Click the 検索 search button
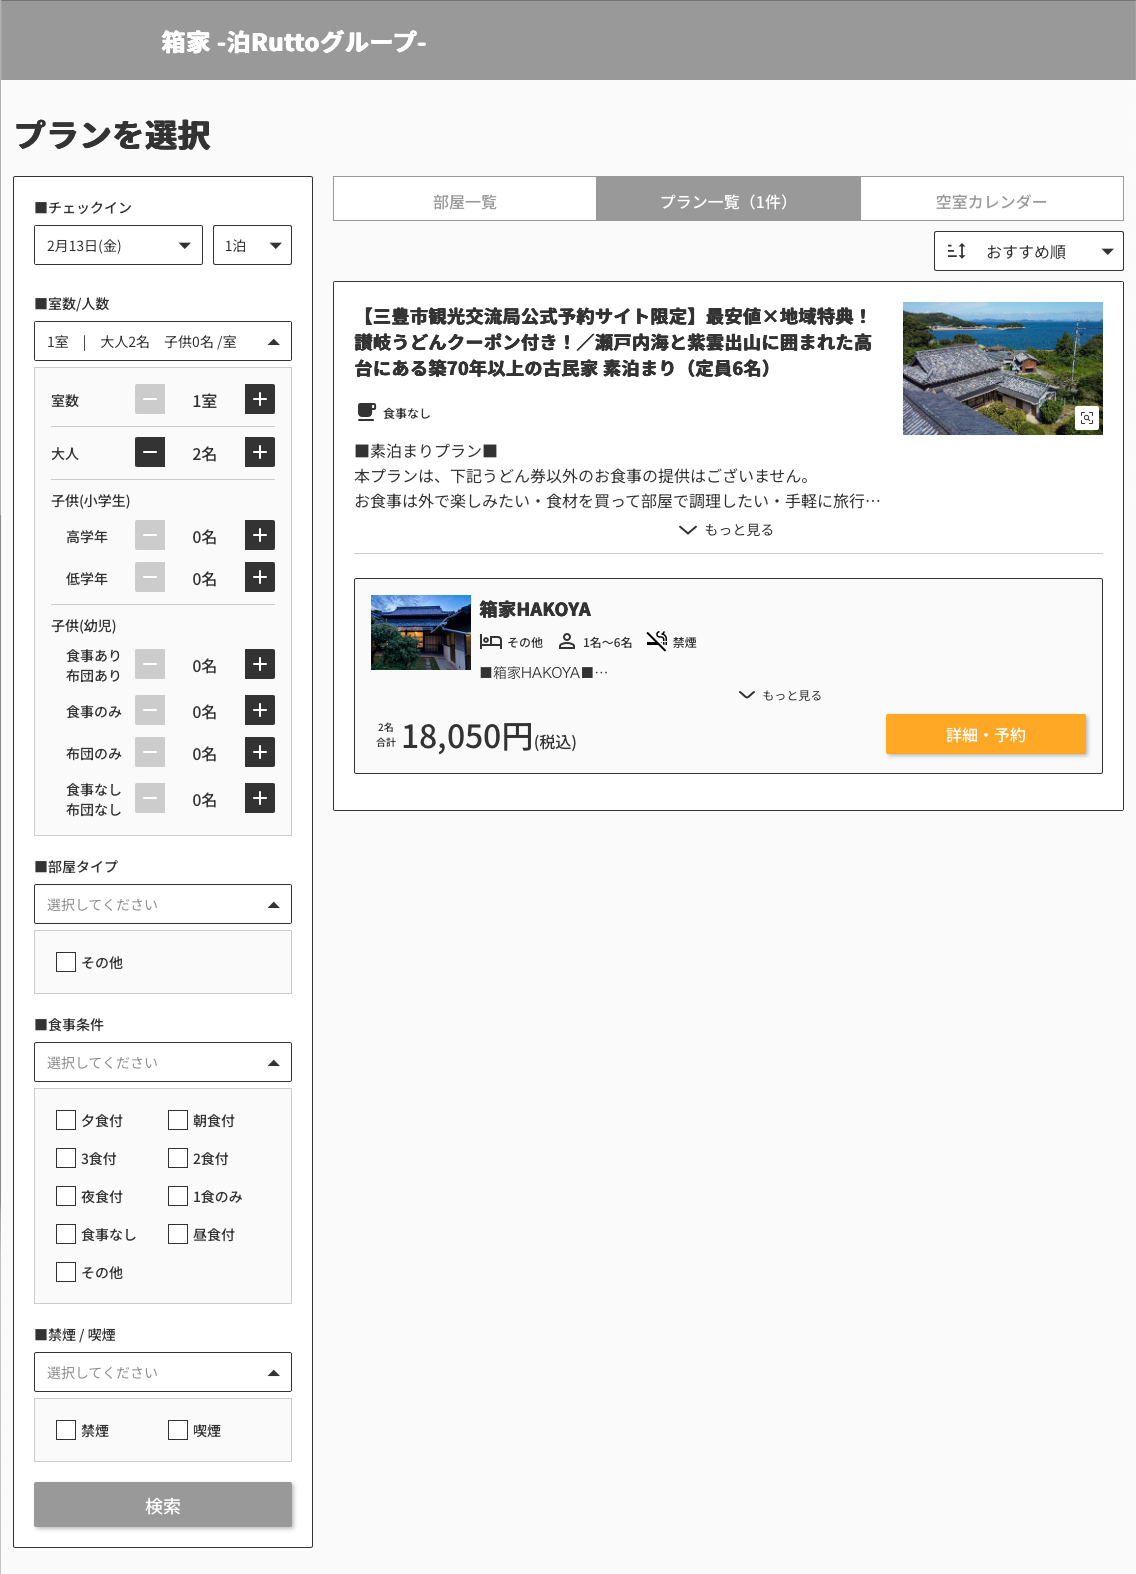This screenshot has width=1136, height=1574. [x=163, y=1505]
